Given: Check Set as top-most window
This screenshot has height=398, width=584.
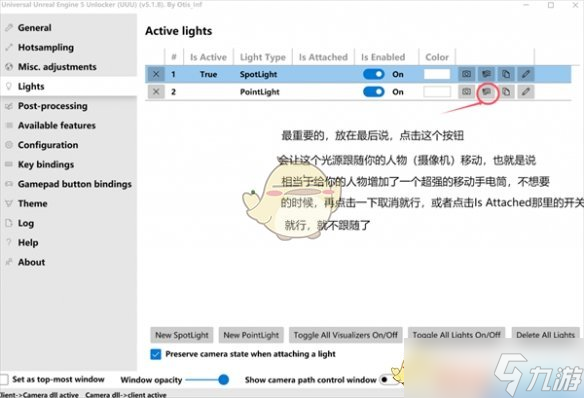Looking at the screenshot, I should pos(4,380).
